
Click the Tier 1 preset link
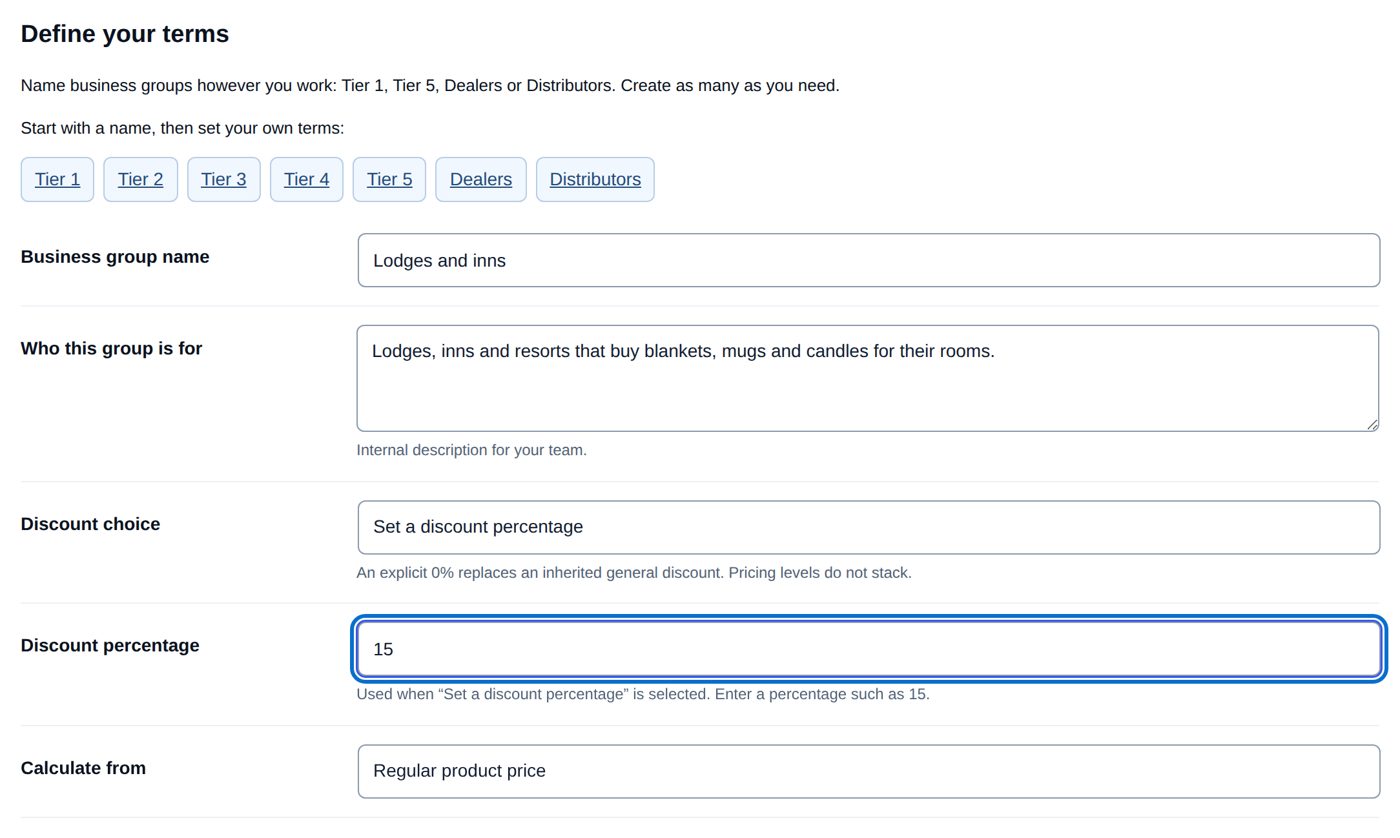tap(57, 179)
